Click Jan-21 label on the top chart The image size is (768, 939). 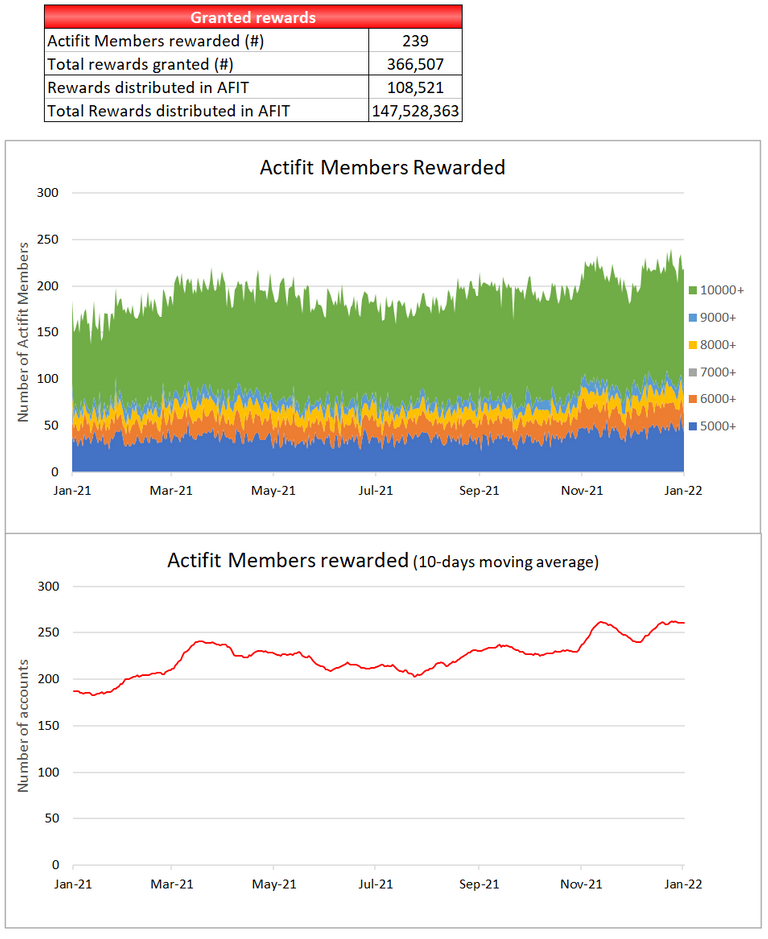click(x=72, y=490)
